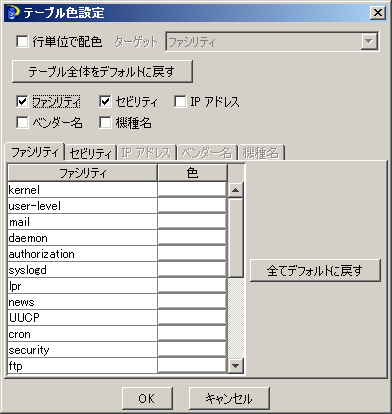Select the syslogd row

coord(82,270)
